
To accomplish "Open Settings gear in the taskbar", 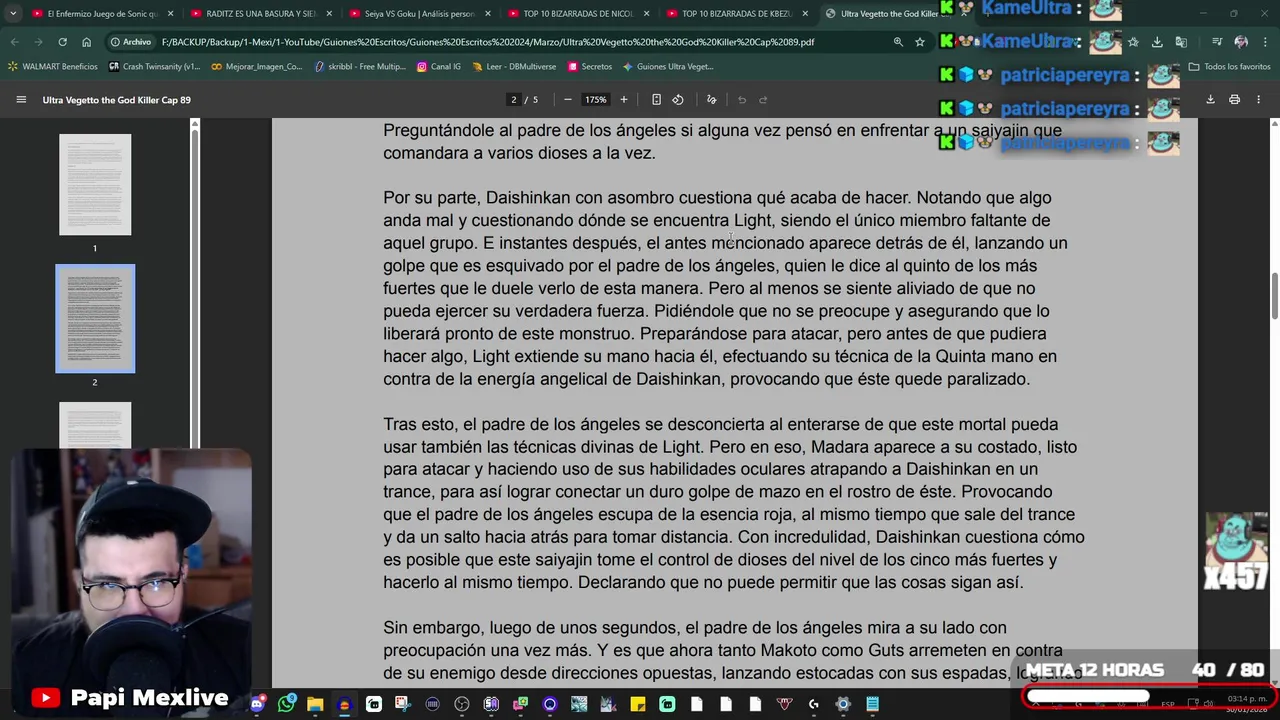I will [843, 705].
